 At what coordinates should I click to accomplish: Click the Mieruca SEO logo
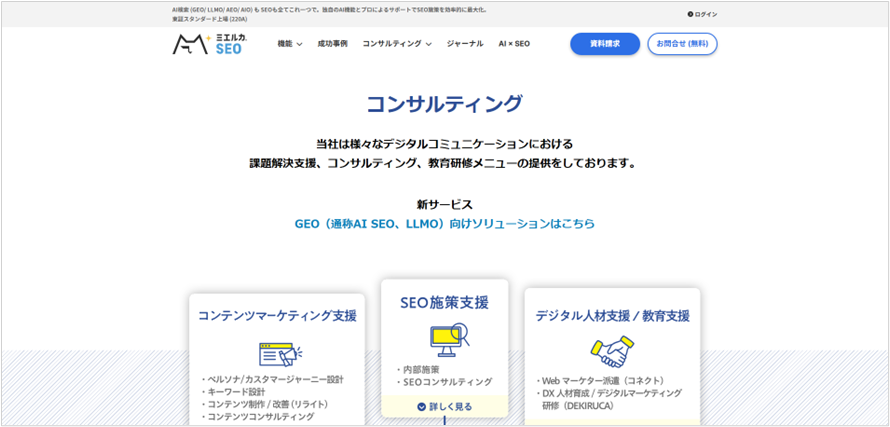pos(209,44)
